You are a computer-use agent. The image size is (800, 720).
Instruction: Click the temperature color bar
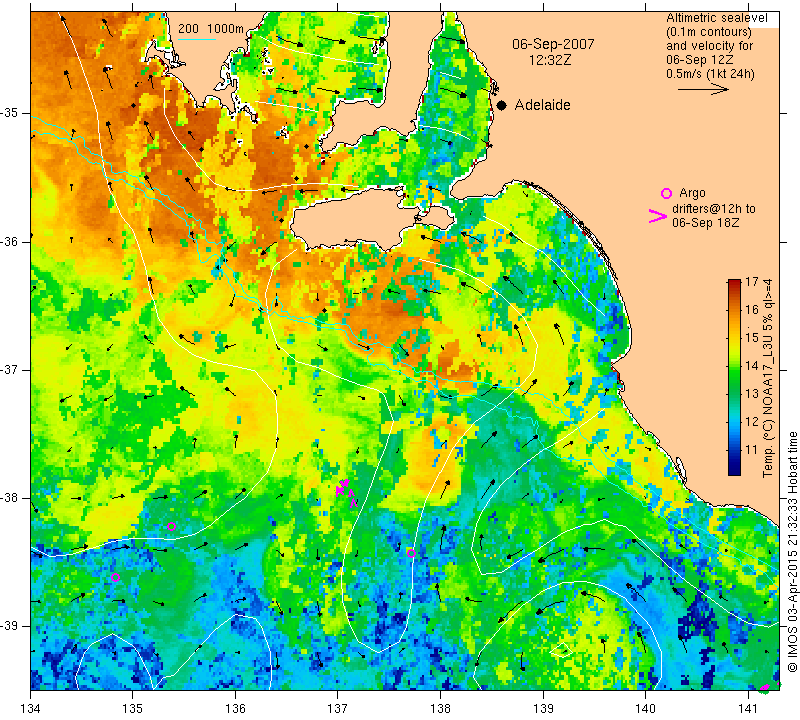(734, 377)
